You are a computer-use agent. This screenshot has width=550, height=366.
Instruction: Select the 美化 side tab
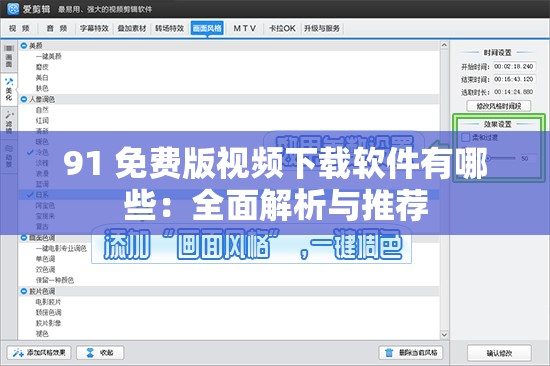9,89
